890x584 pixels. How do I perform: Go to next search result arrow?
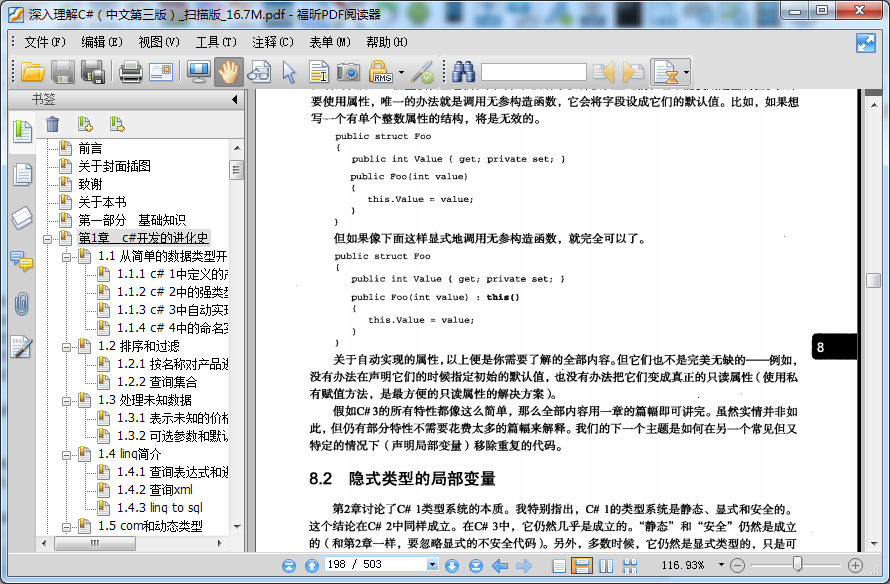click(x=633, y=72)
